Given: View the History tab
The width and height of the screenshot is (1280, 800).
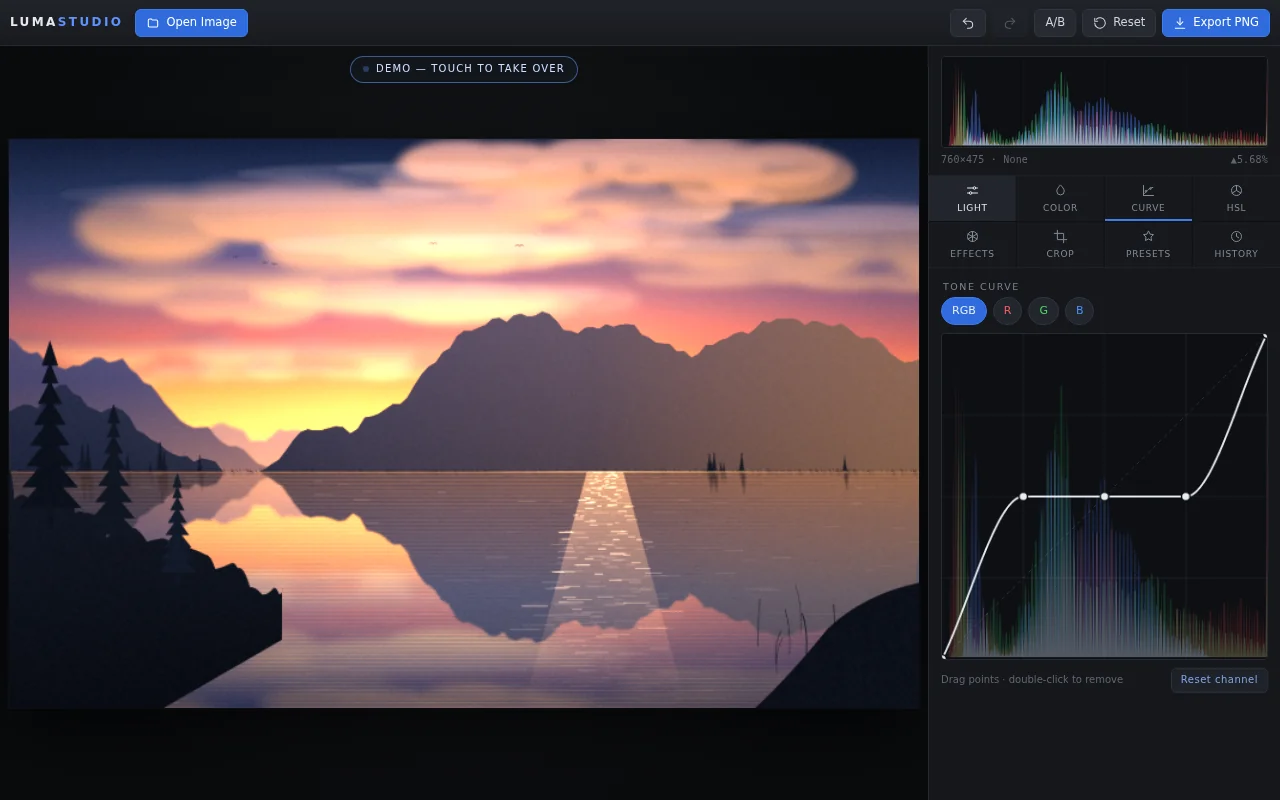Looking at the screenshot, I should [1236, 244].
